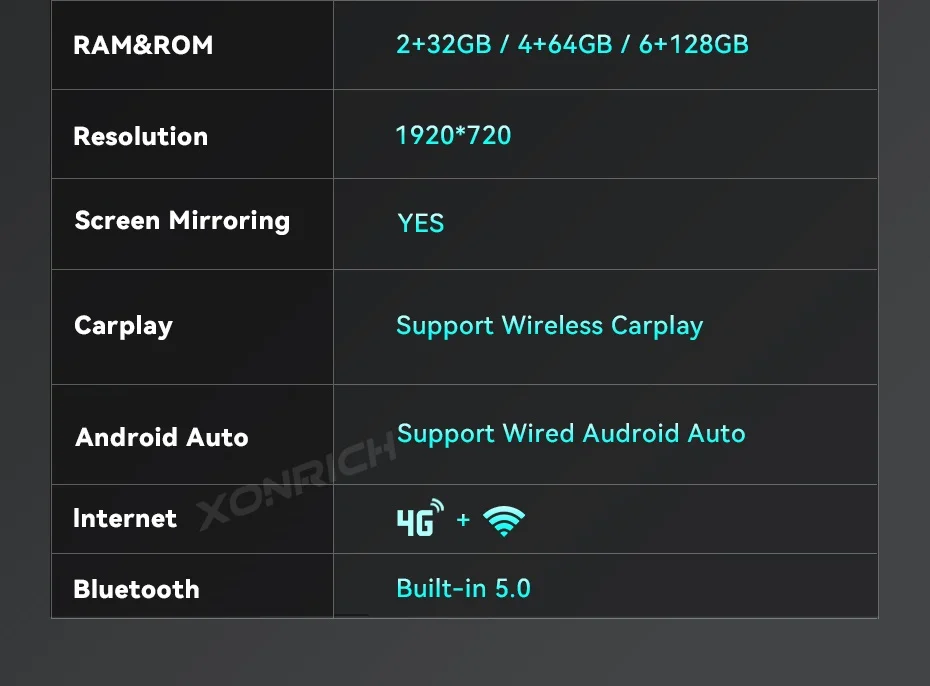Click the 2+32GB / 4+64GB / 6+128GB value
This screenshot has height=686, width=930.
[x=572, y=44]
